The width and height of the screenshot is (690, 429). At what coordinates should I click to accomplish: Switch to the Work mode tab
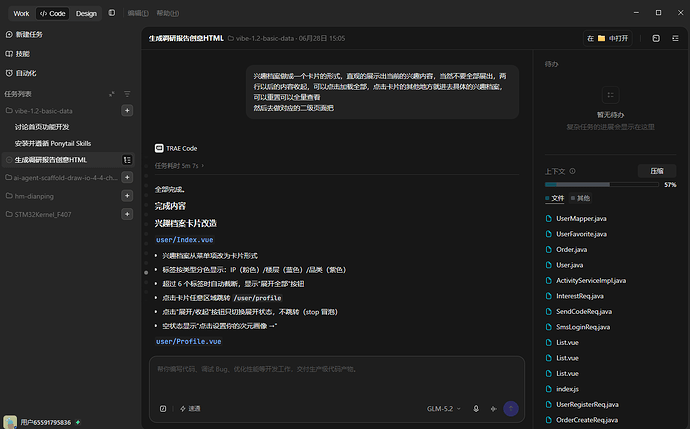tap(21, 14)
